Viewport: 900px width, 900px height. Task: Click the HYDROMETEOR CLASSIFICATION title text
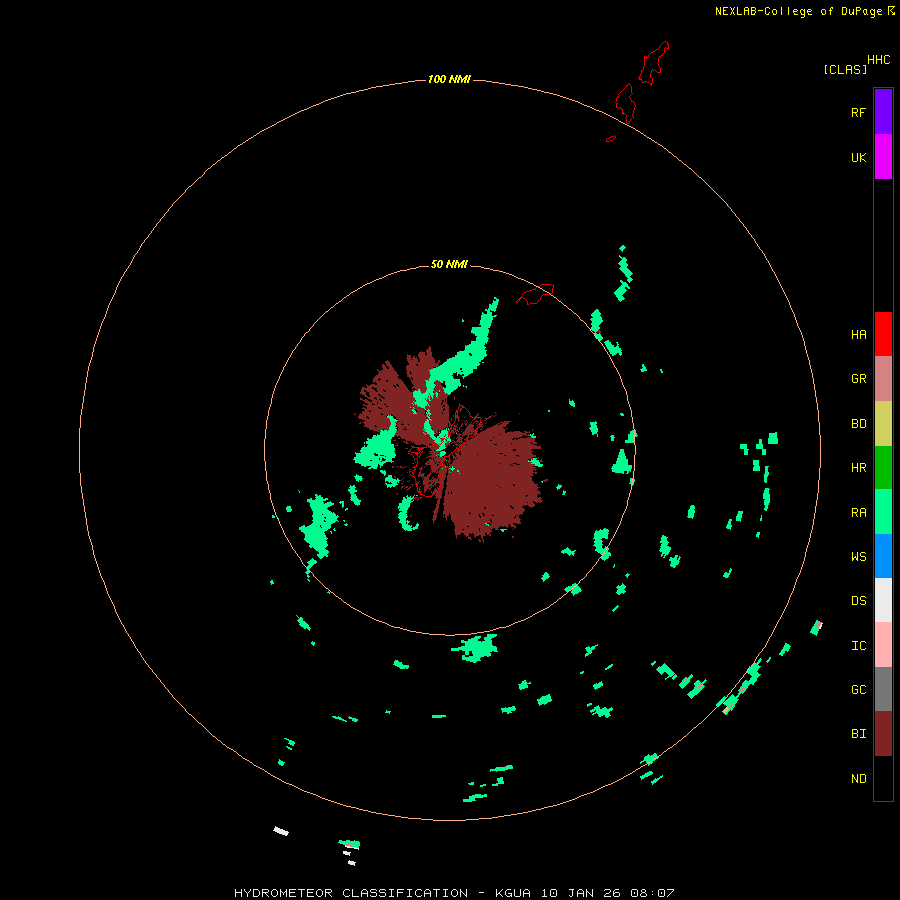(351, 893)
